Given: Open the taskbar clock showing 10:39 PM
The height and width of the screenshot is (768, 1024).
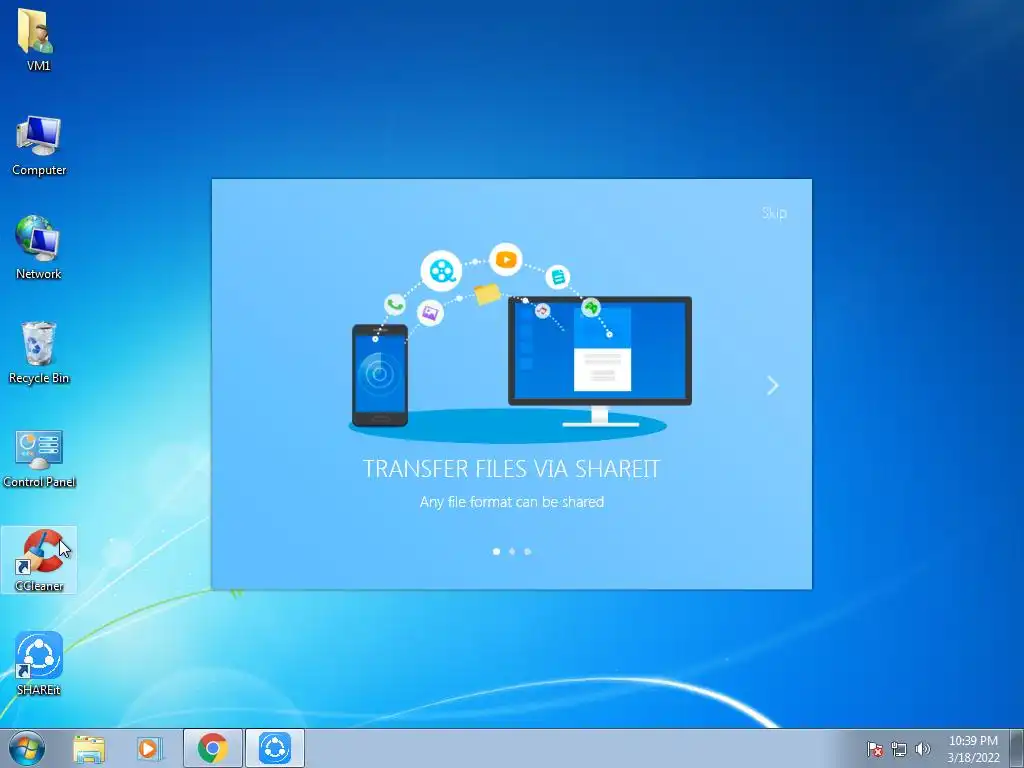Looking at the screenshot, I should (973, 749).
